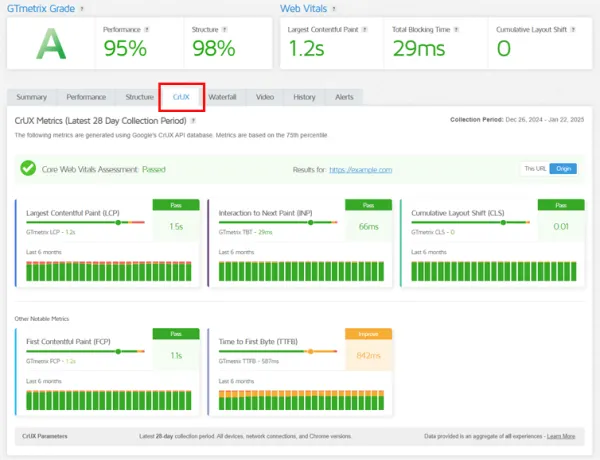Viewport: 600px width, 460px height.
Task: Click the TTFB last 6 months chart
Action: click(301, 400)
